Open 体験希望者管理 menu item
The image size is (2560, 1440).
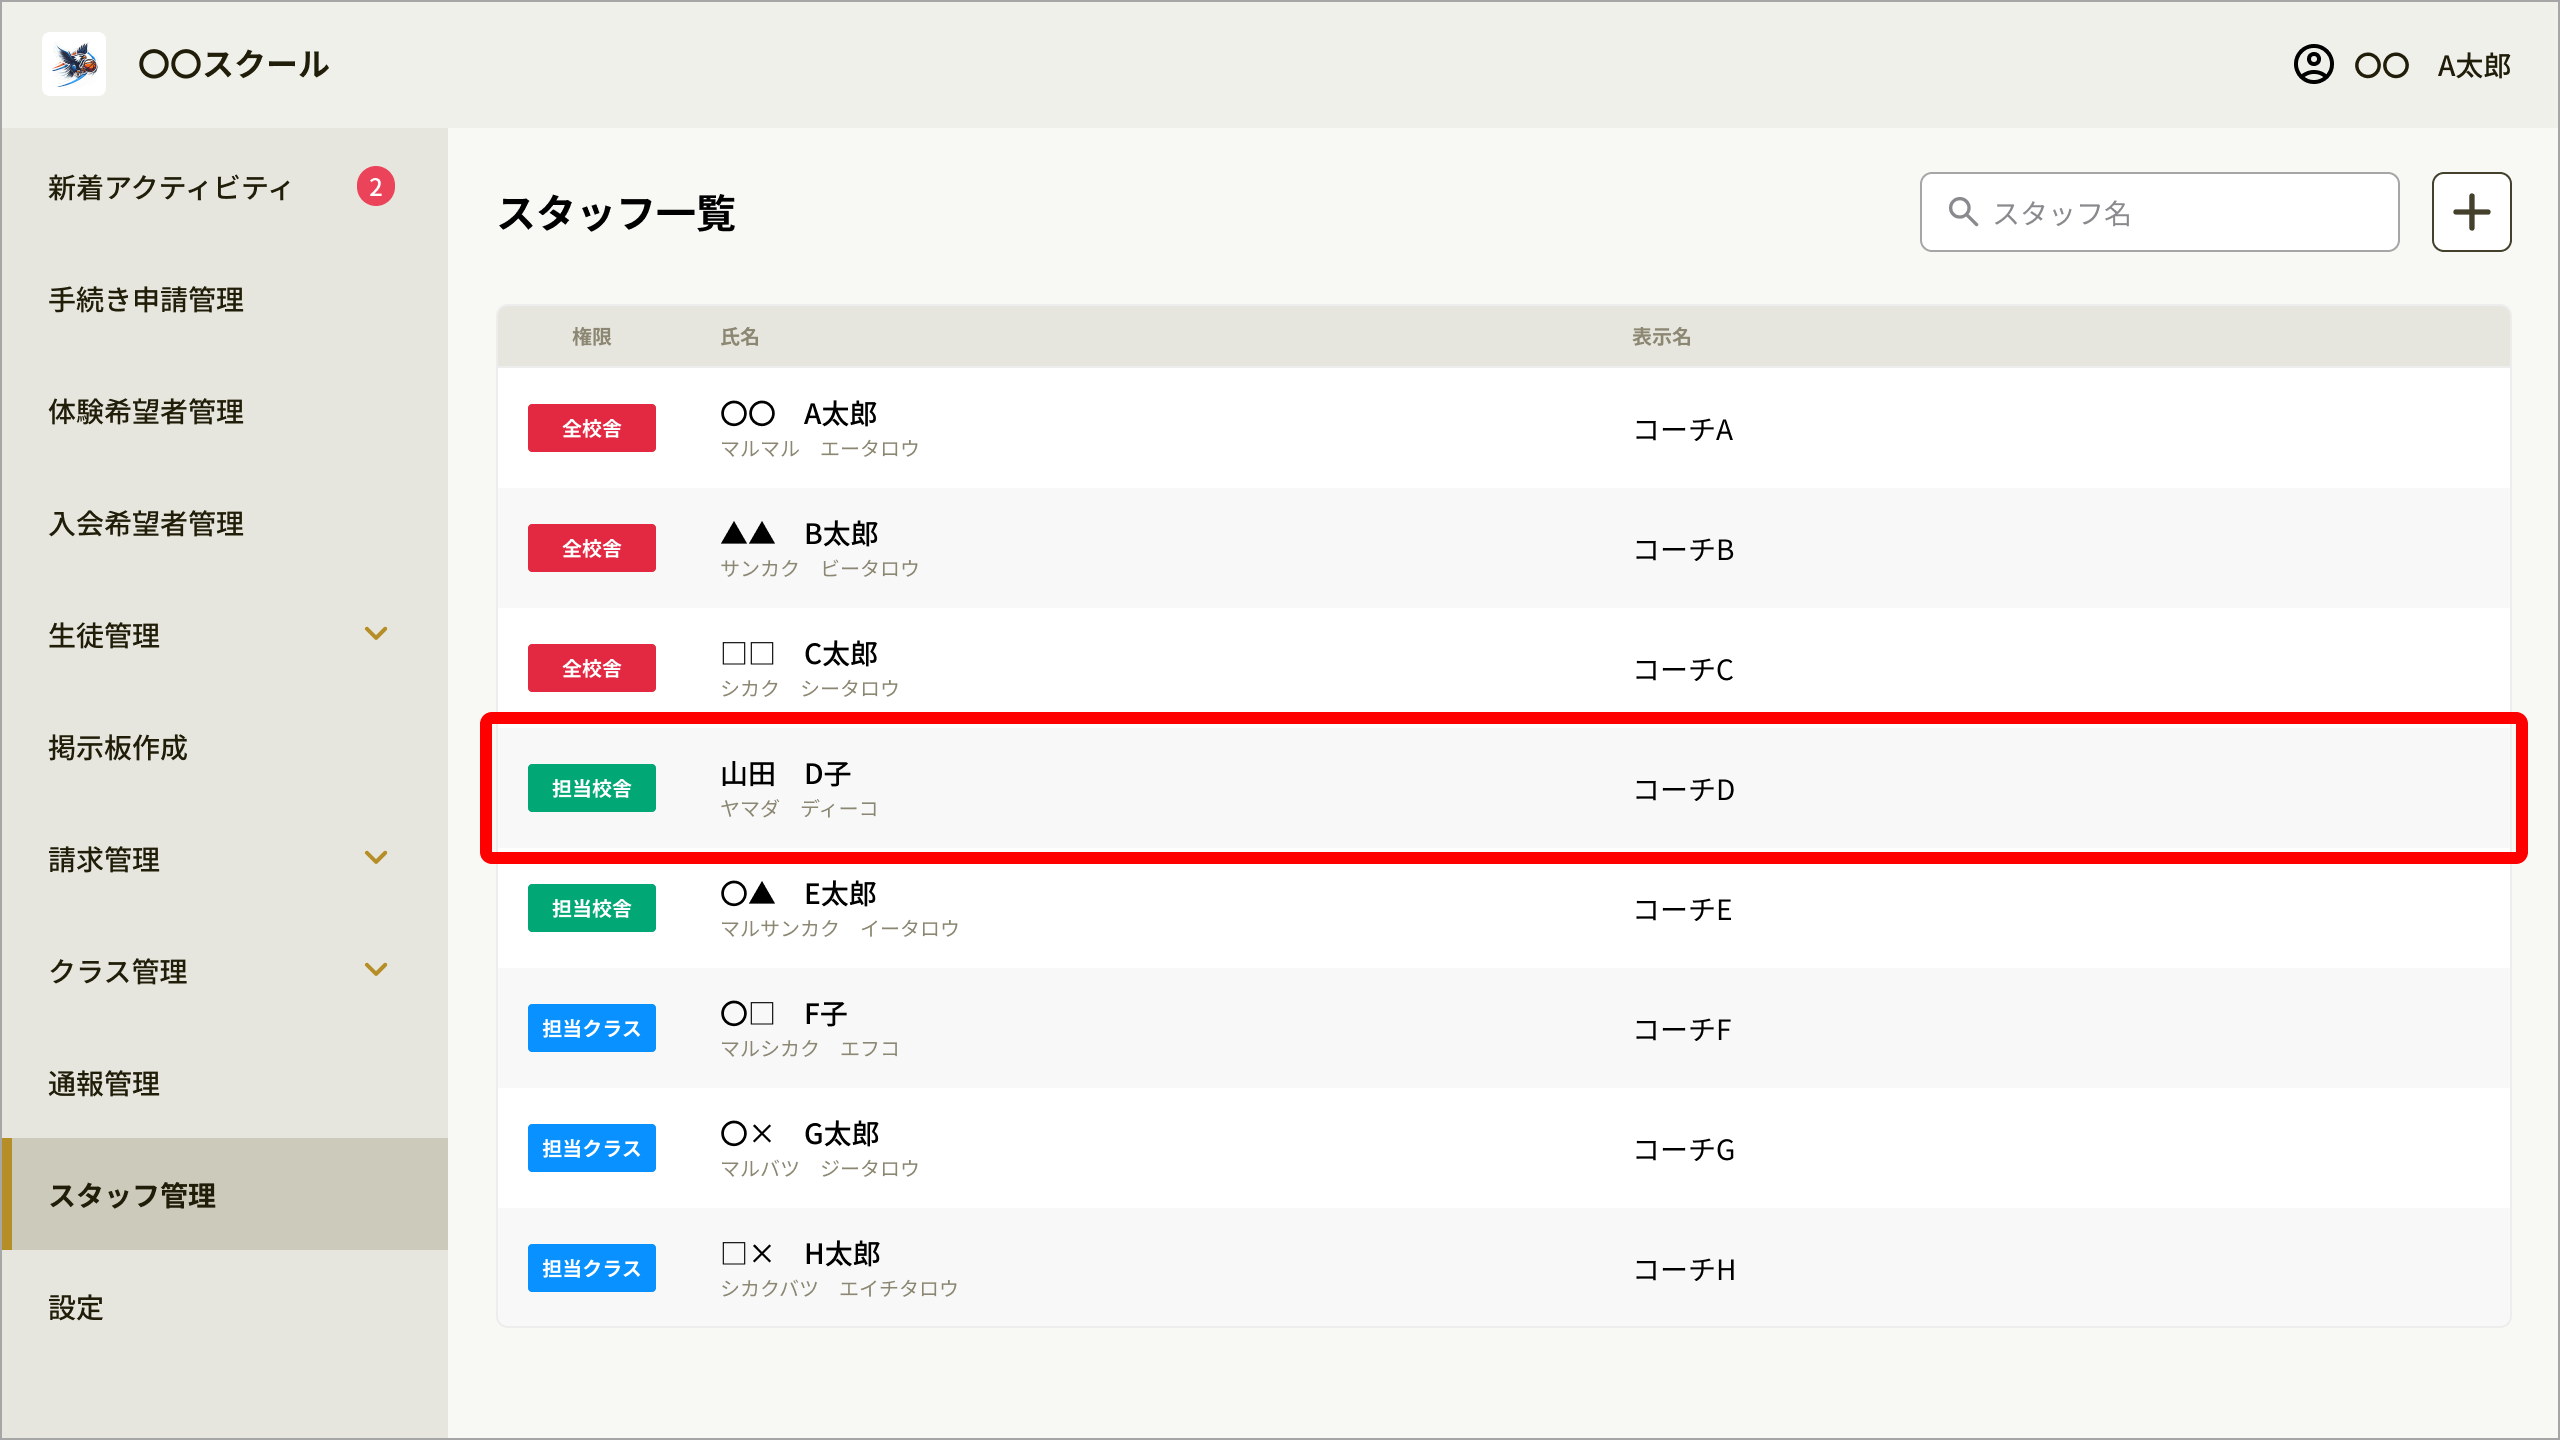pos(146,411)
